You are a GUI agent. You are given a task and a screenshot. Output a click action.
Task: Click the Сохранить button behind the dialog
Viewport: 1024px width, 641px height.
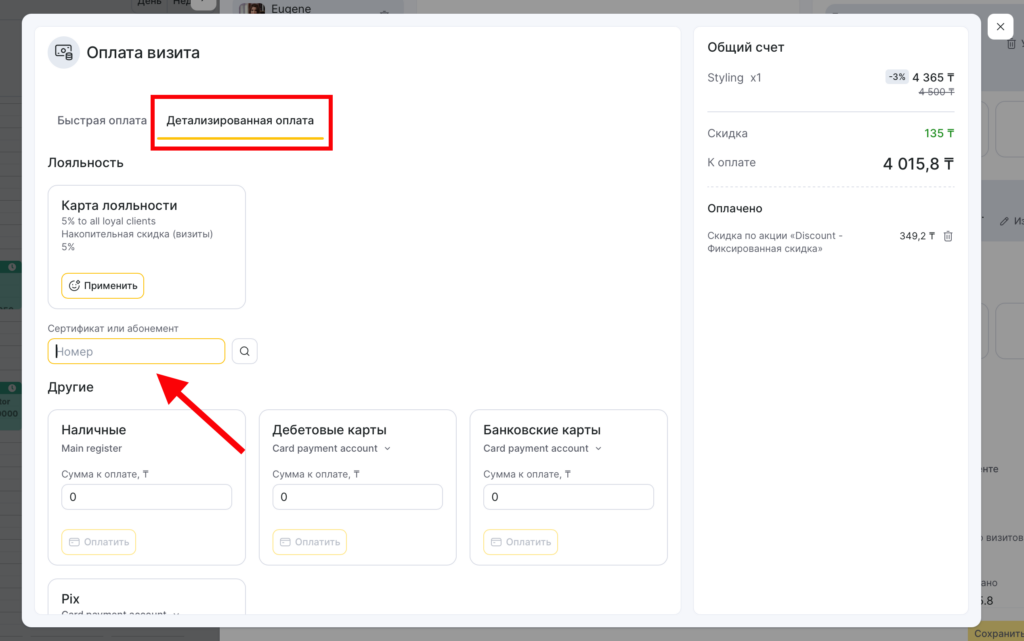click(x=995, y=633)
